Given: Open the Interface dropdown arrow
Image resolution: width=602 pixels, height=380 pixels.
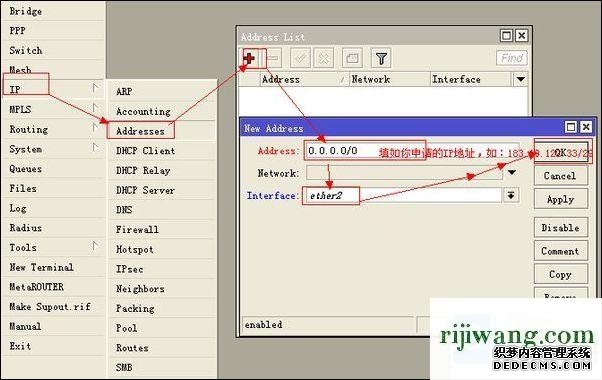Looking at the screenshot, I should click(511, 195).
